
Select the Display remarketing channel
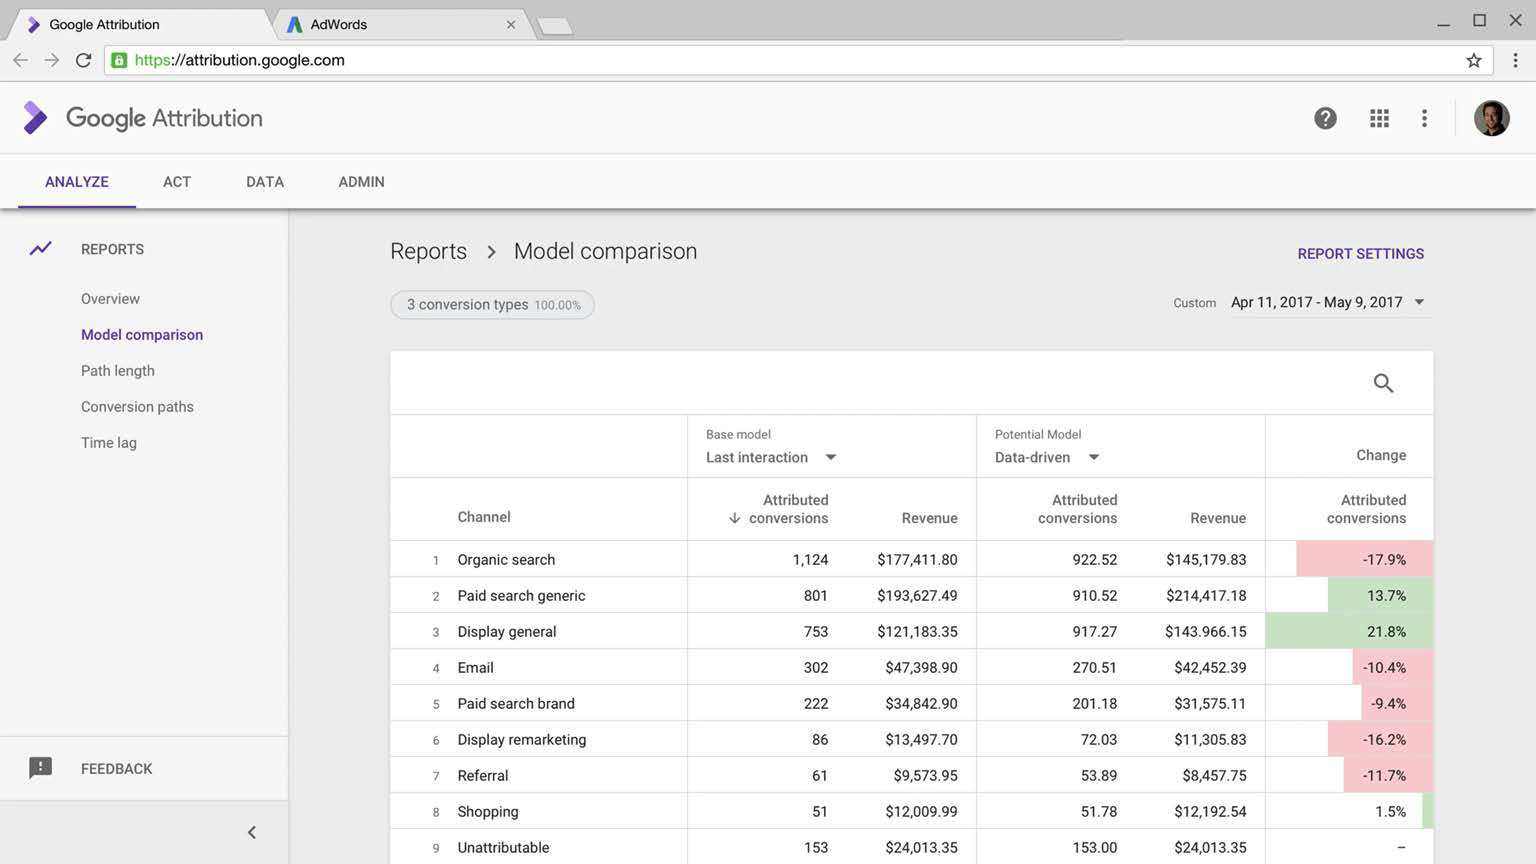coord(522,739)
